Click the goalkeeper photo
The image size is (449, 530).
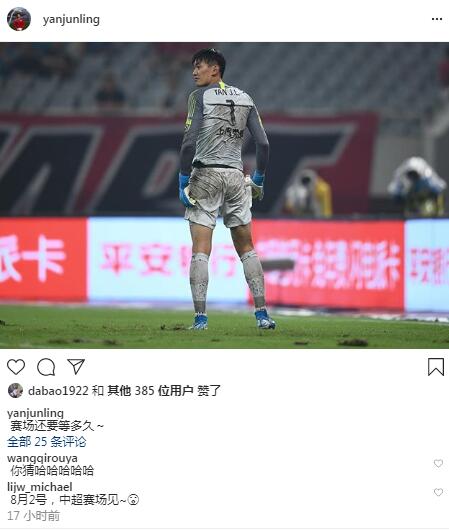224,195
